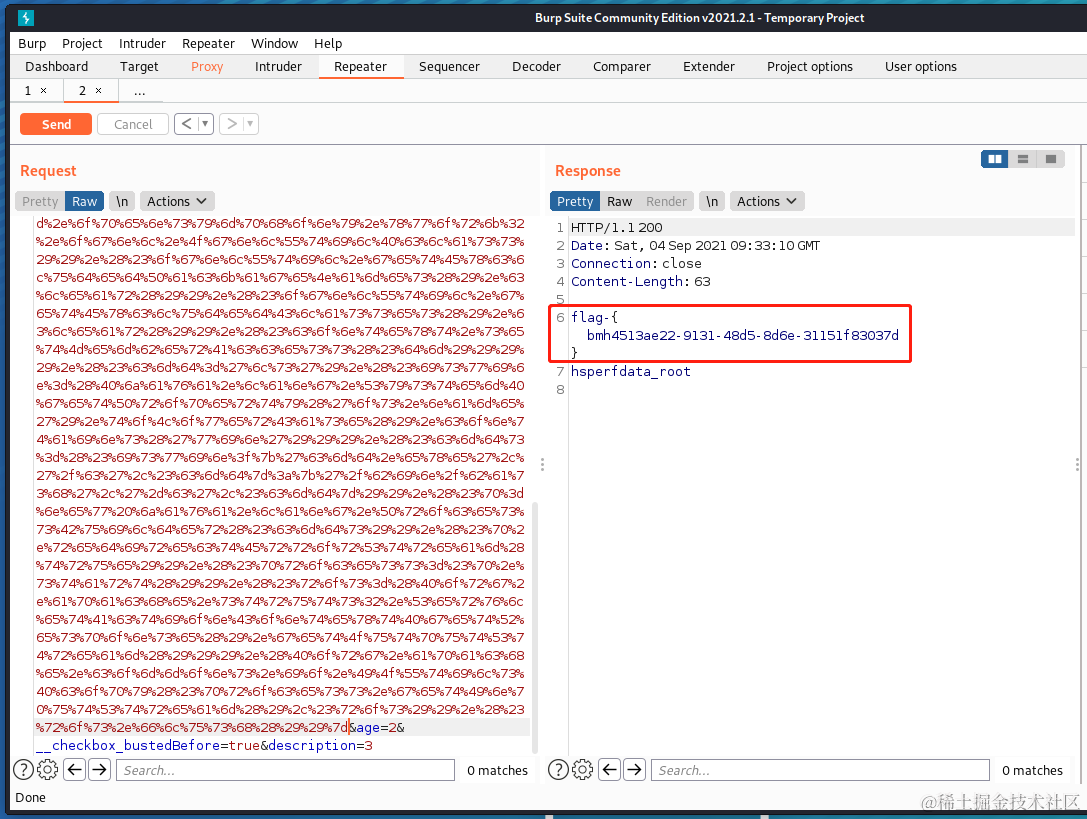Click the Connection: close header line

pos(636,264)
